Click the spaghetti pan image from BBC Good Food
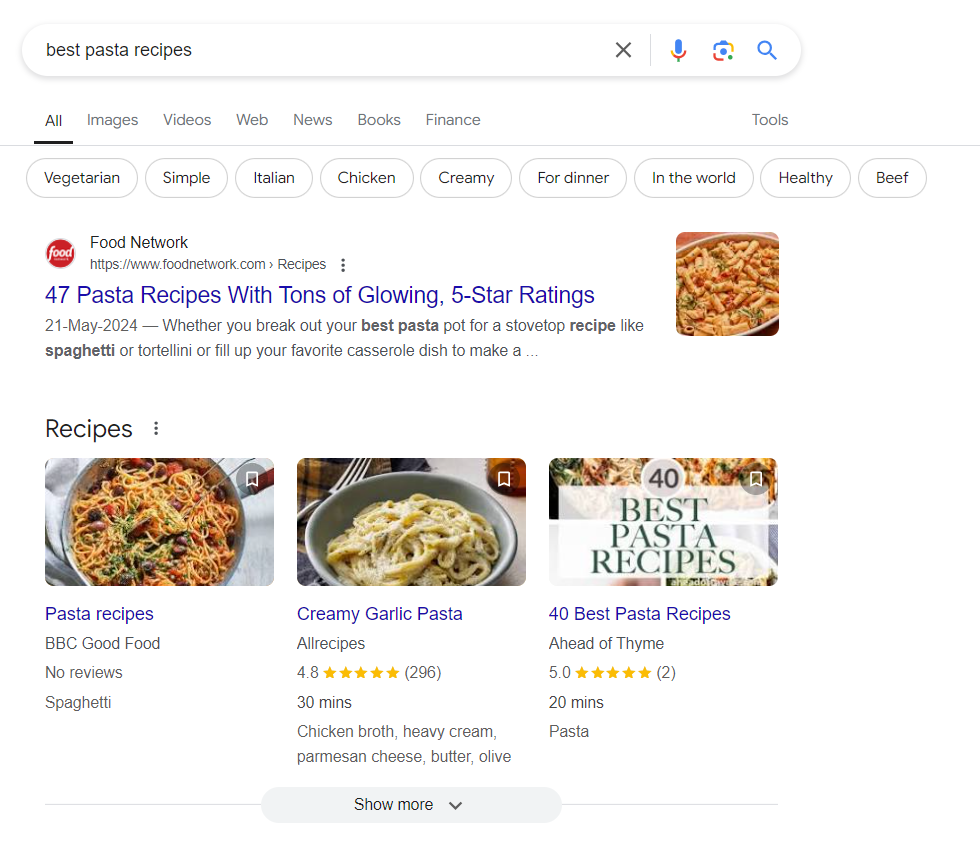 [159, 522]
